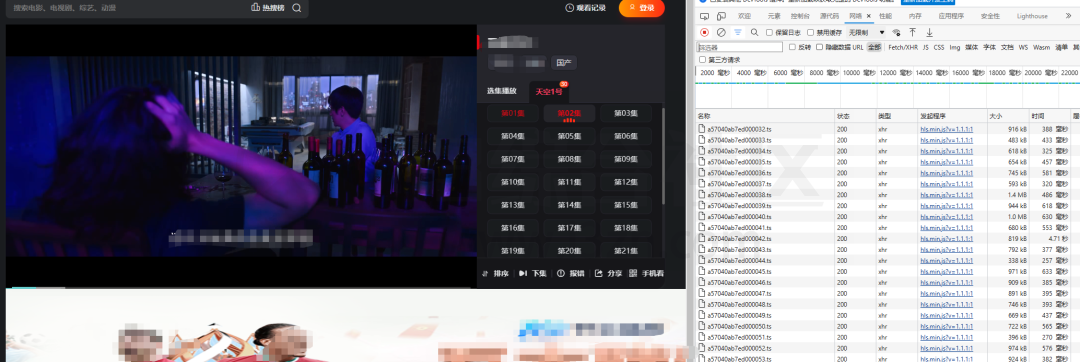
Task: Switch to the 选集播放 tab
Action: (501, 92)
